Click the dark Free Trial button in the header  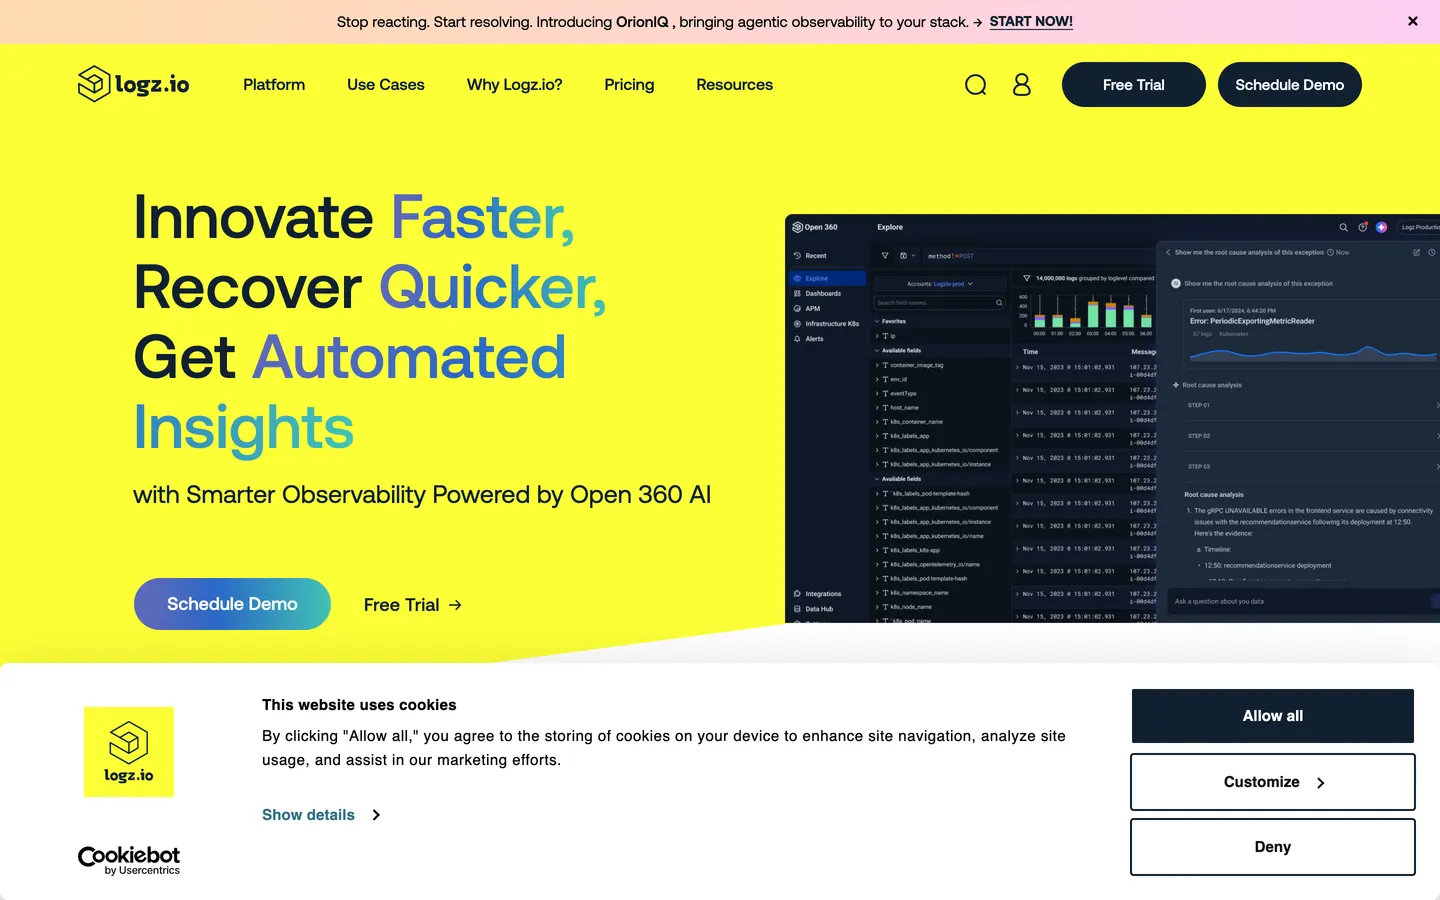(1134, 85)
